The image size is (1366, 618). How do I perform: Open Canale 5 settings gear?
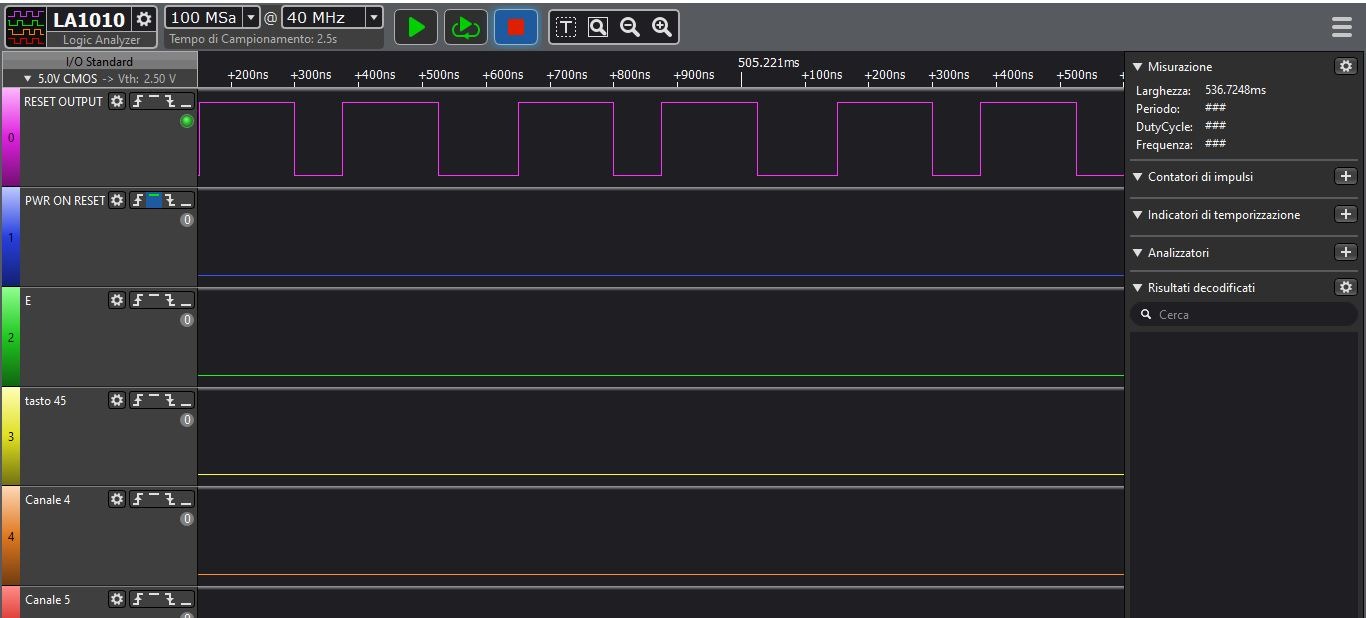pyautogui.click(x=117, y=599)
